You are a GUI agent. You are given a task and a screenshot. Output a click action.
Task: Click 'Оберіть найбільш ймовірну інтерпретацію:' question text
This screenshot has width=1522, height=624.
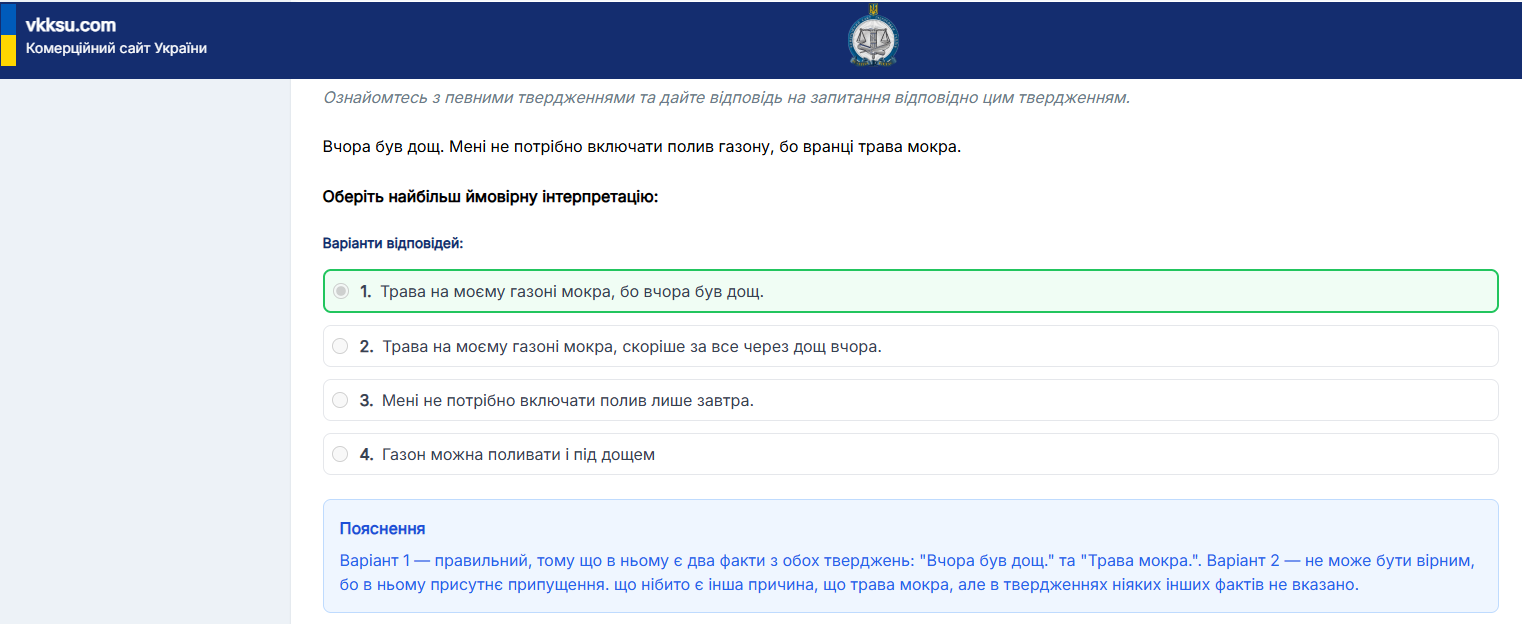point(490,197)
